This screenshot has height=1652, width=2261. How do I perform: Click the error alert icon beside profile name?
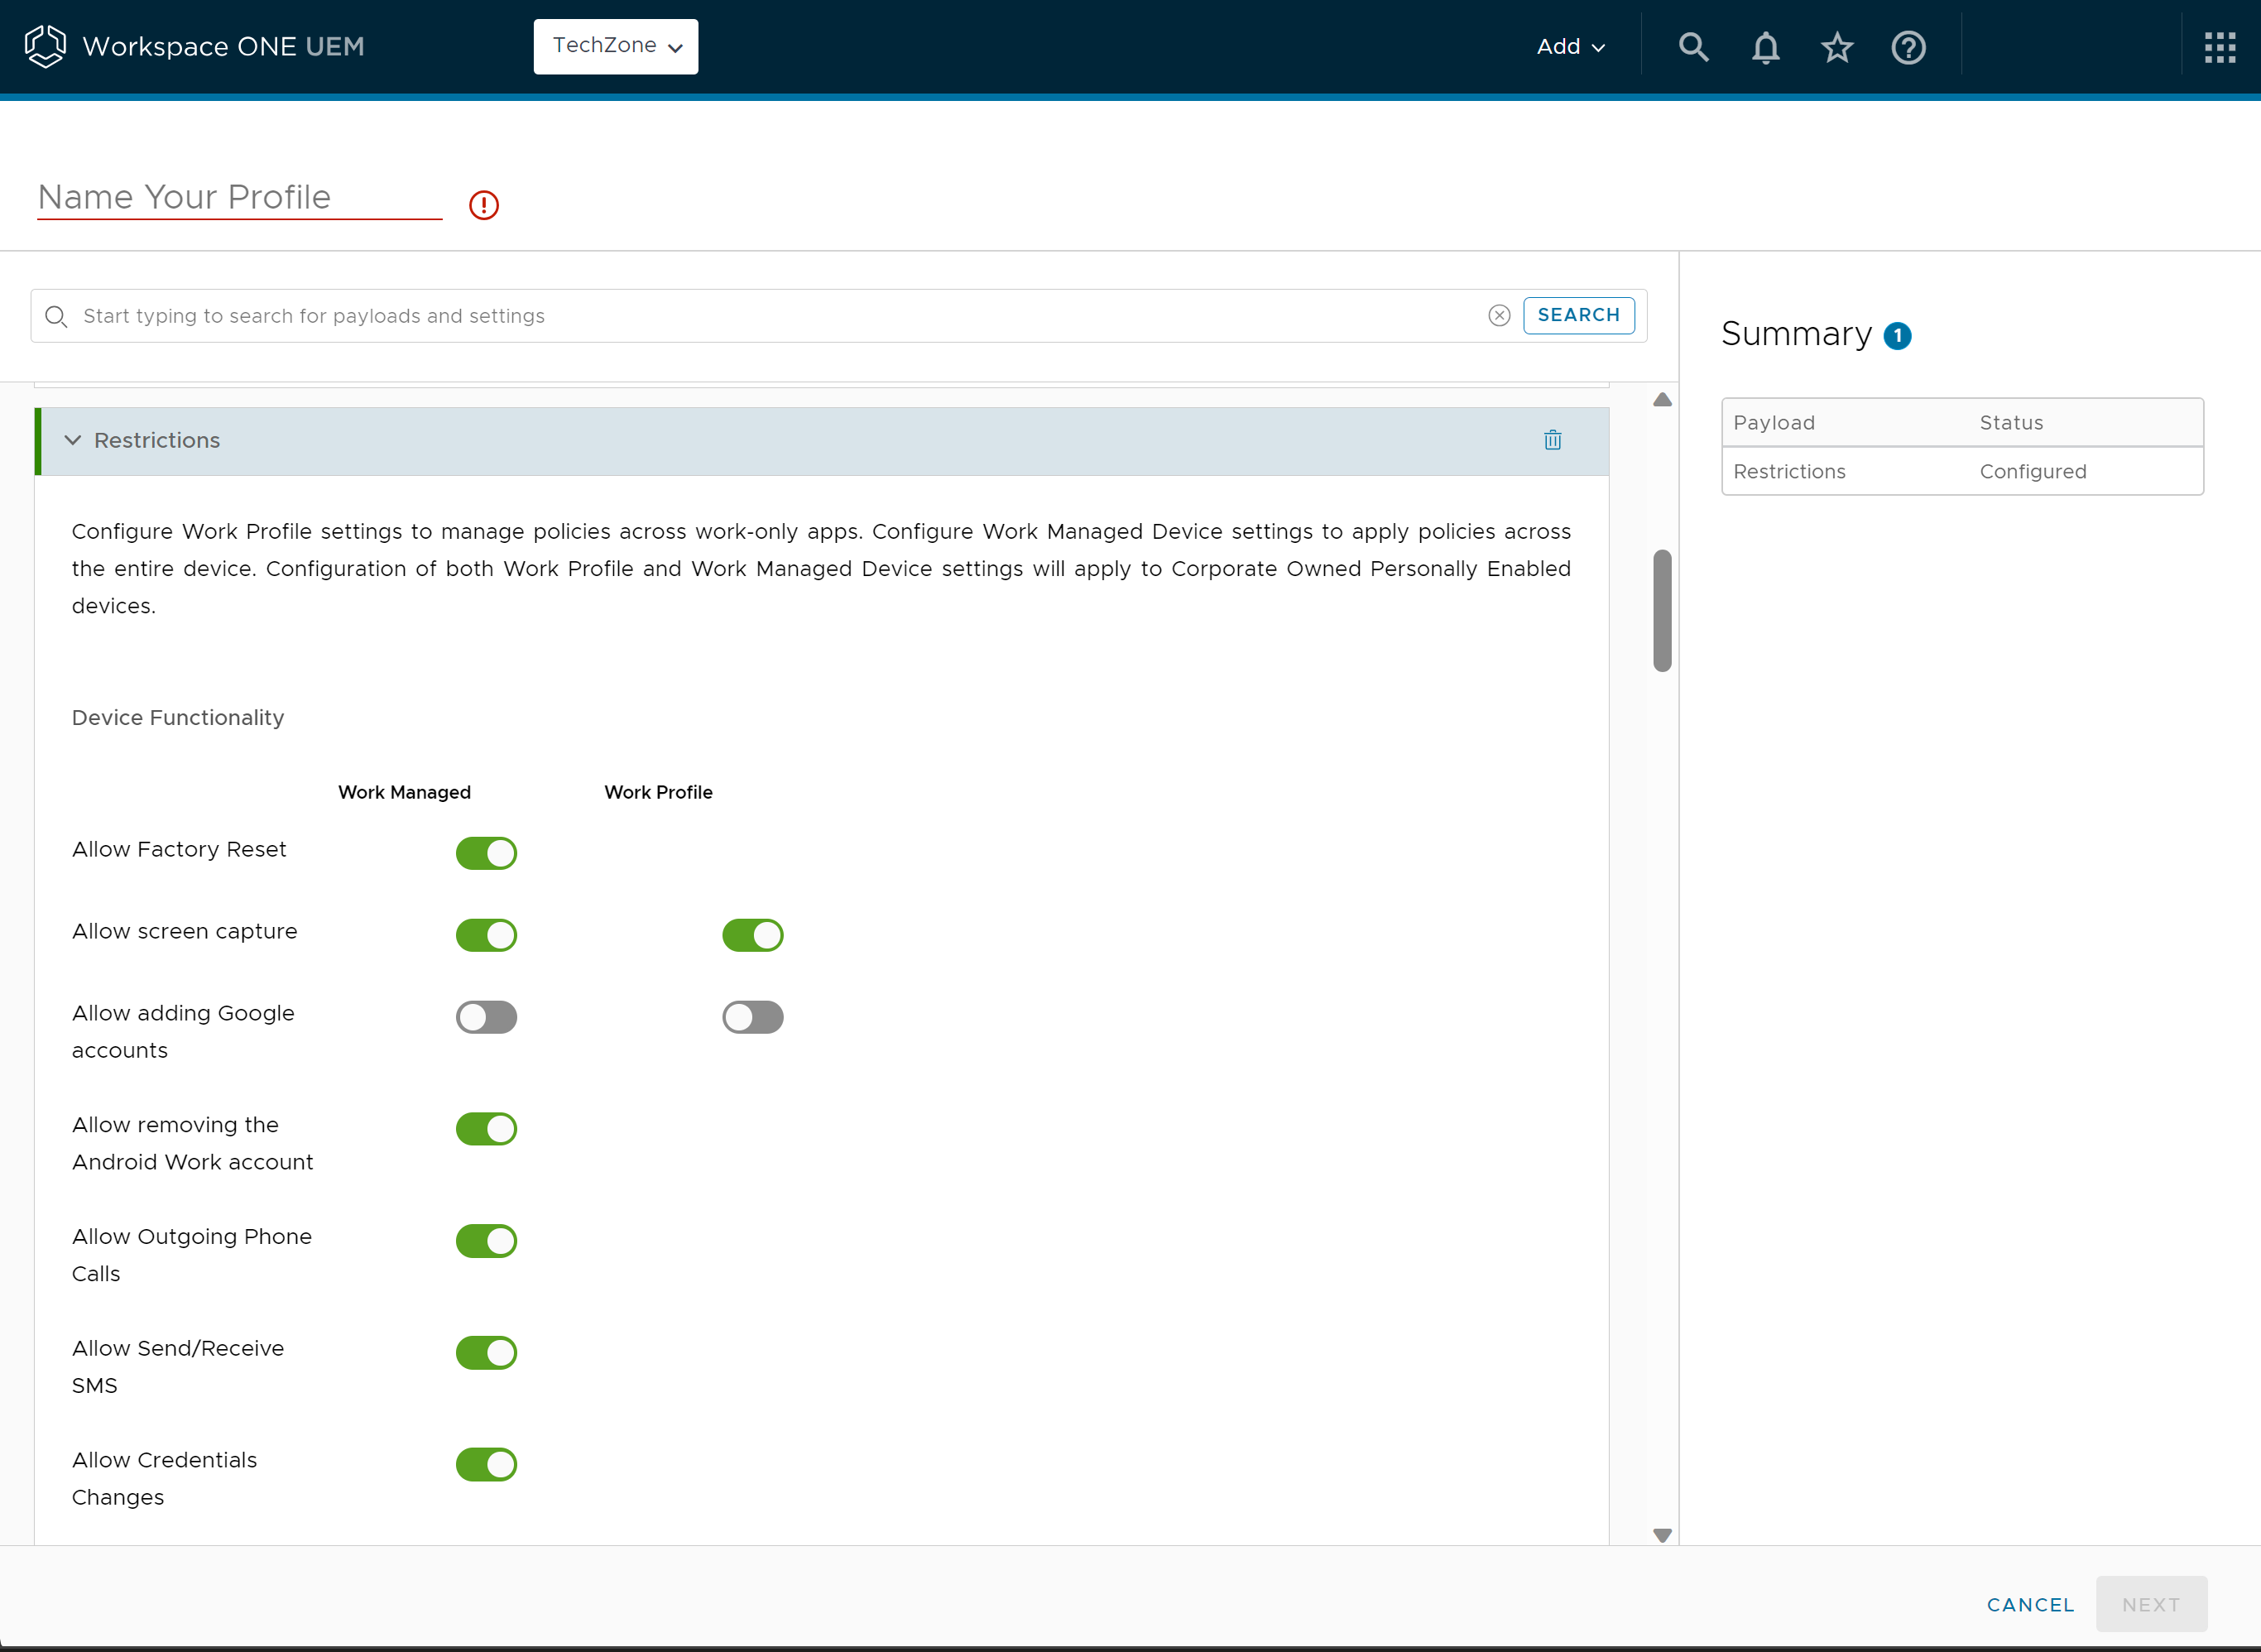(483, 204)
